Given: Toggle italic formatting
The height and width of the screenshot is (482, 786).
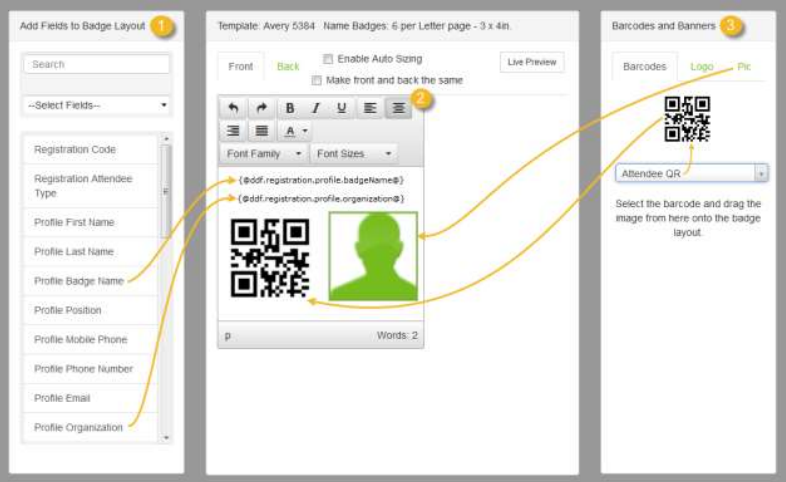Looking at the screenshot, I should click(x=316, y=108).
